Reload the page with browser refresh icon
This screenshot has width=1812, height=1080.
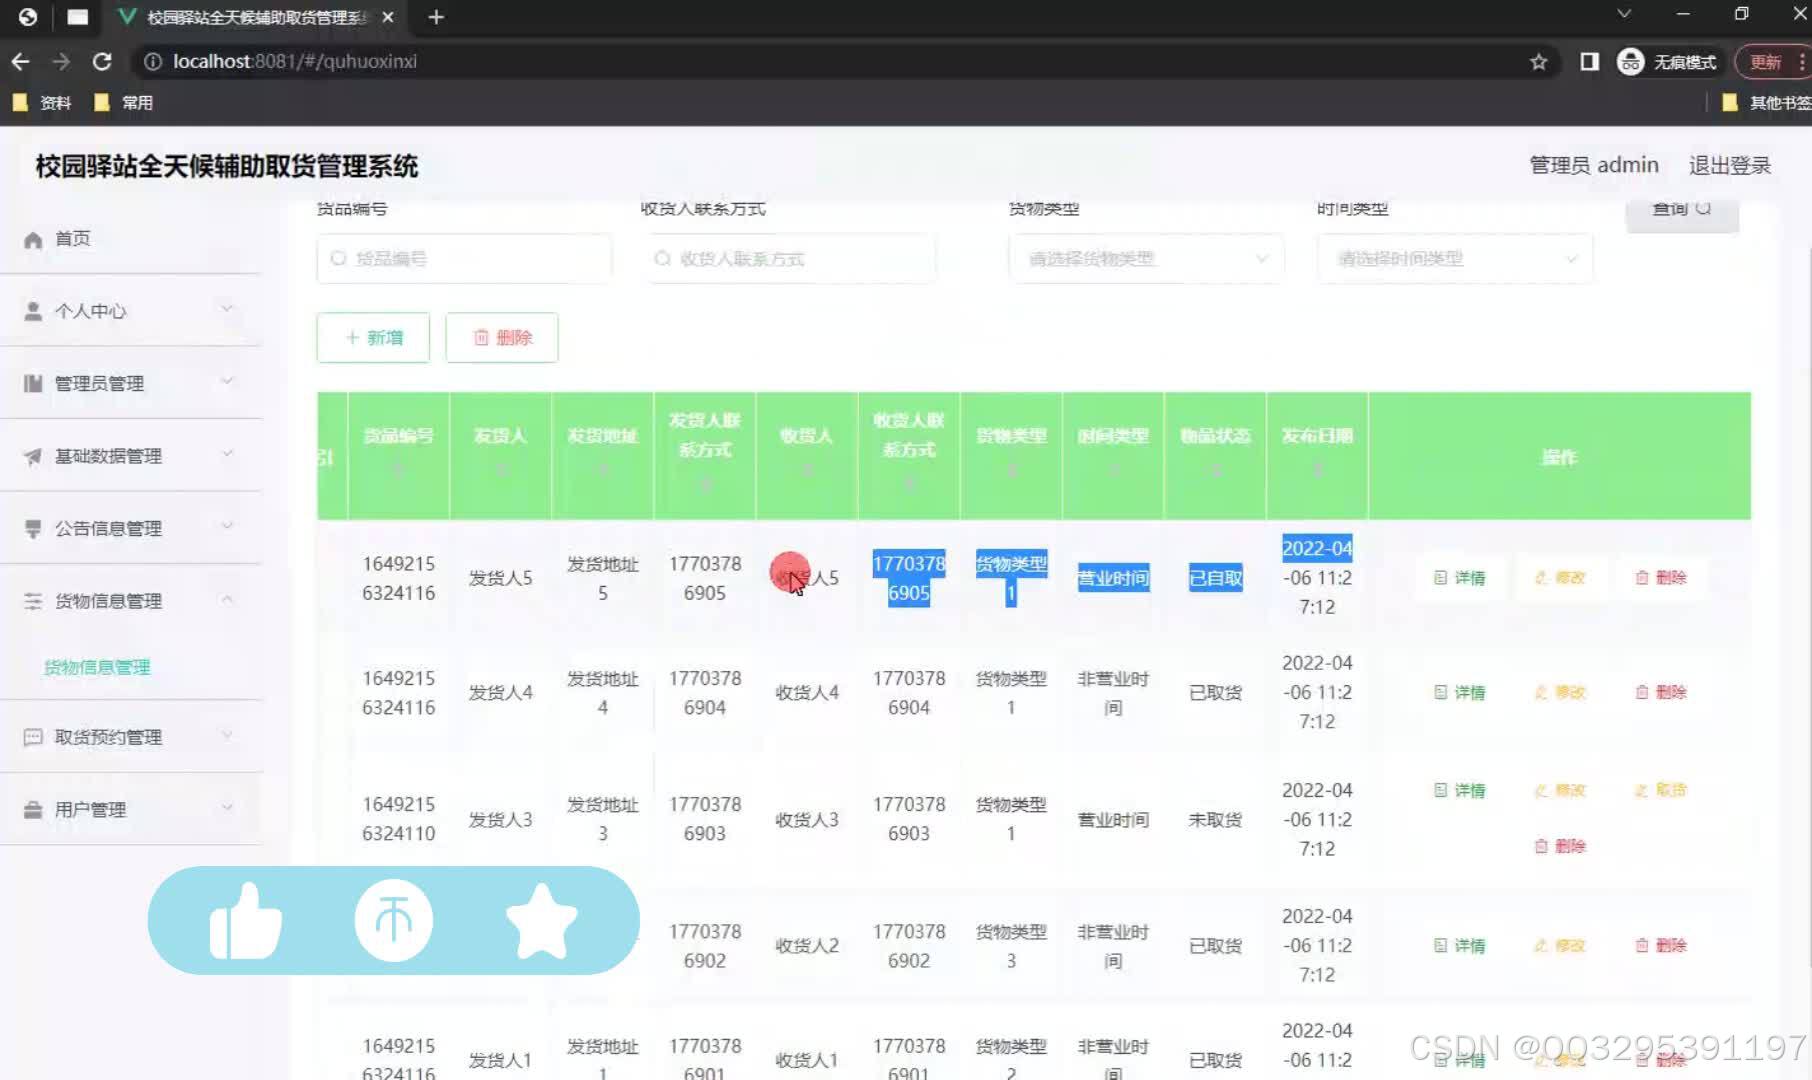(x=102, y=62)
